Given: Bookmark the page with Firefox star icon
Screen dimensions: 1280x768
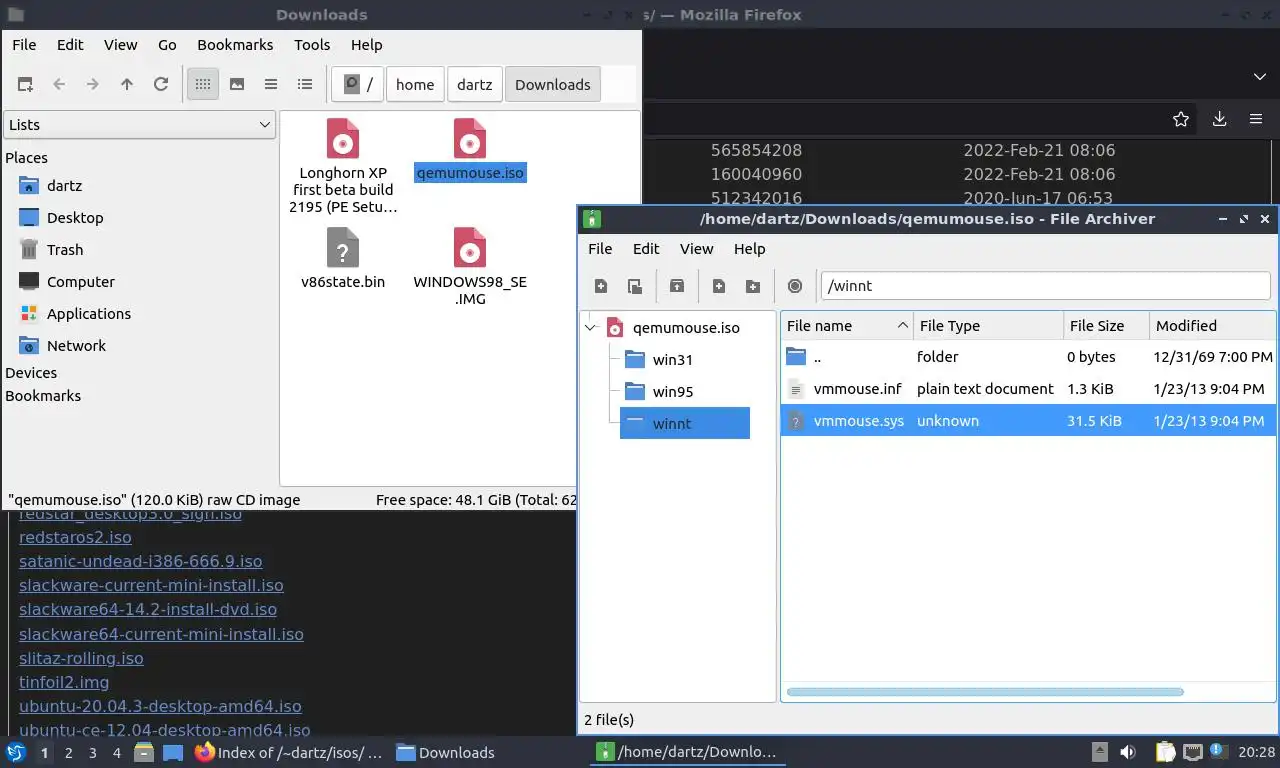Looking at the screenshot, I should pos(1181,120).
